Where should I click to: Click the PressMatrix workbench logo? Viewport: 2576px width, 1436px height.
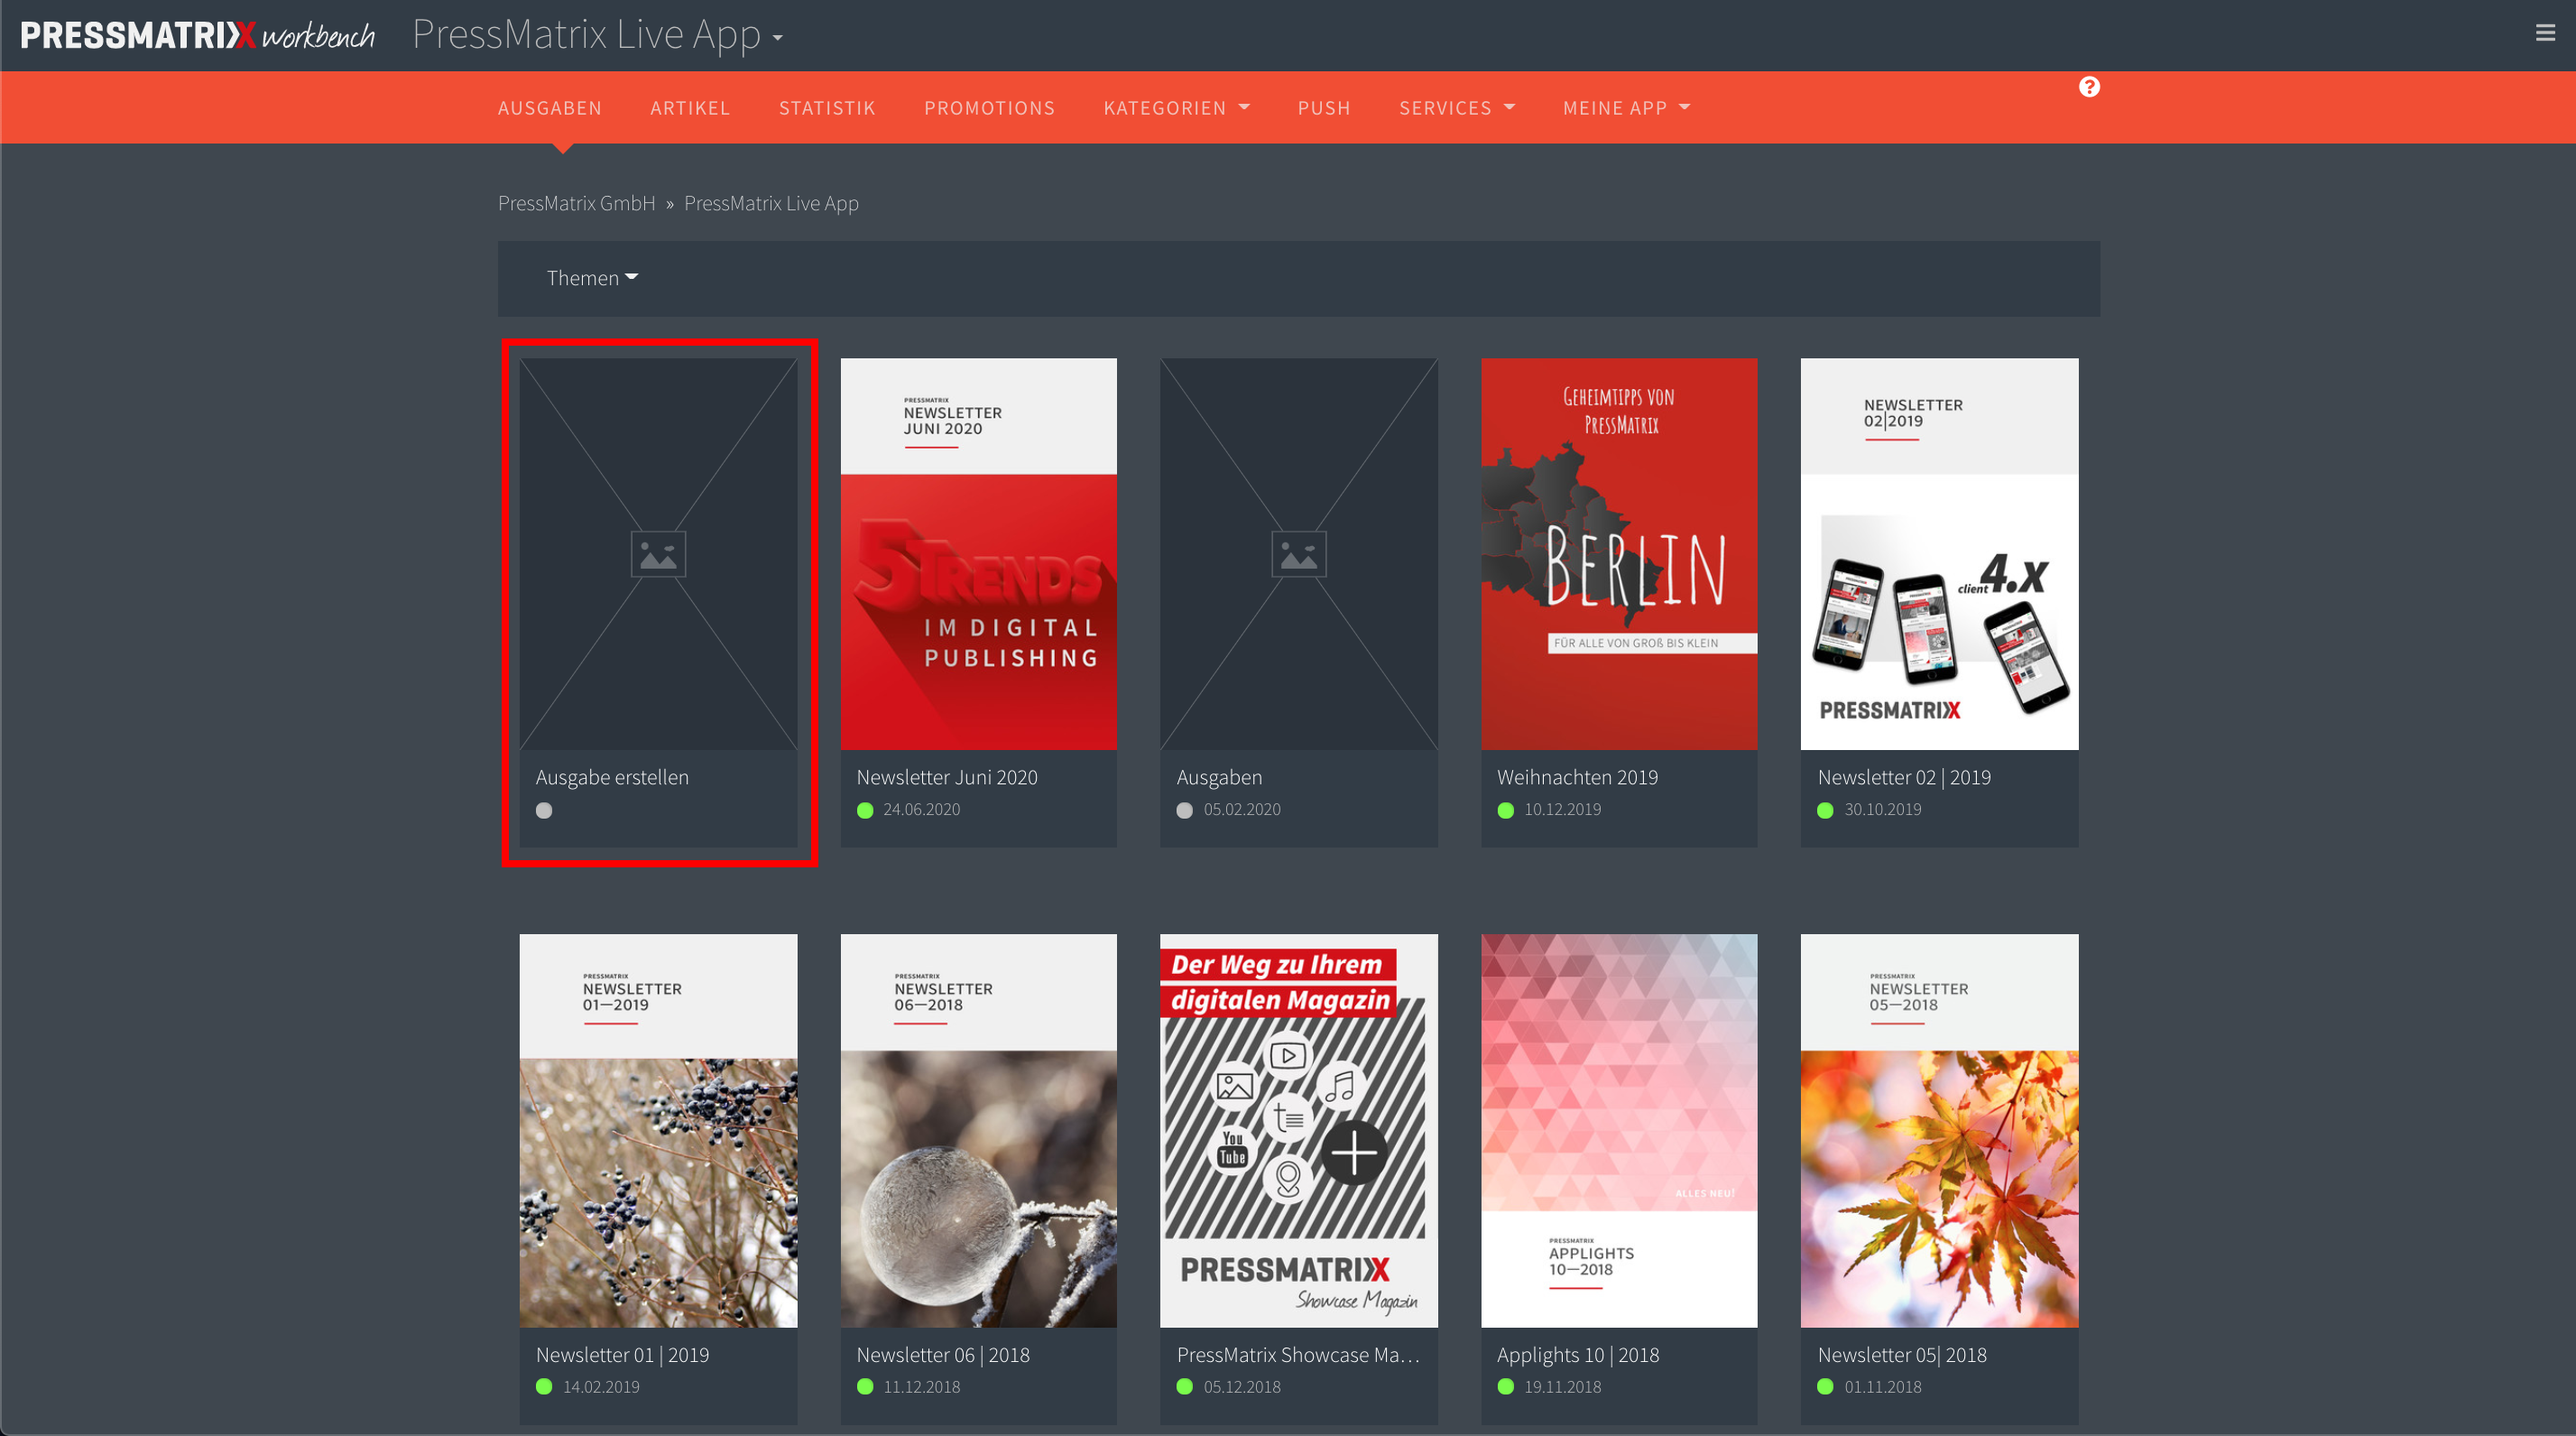[197, 36]
